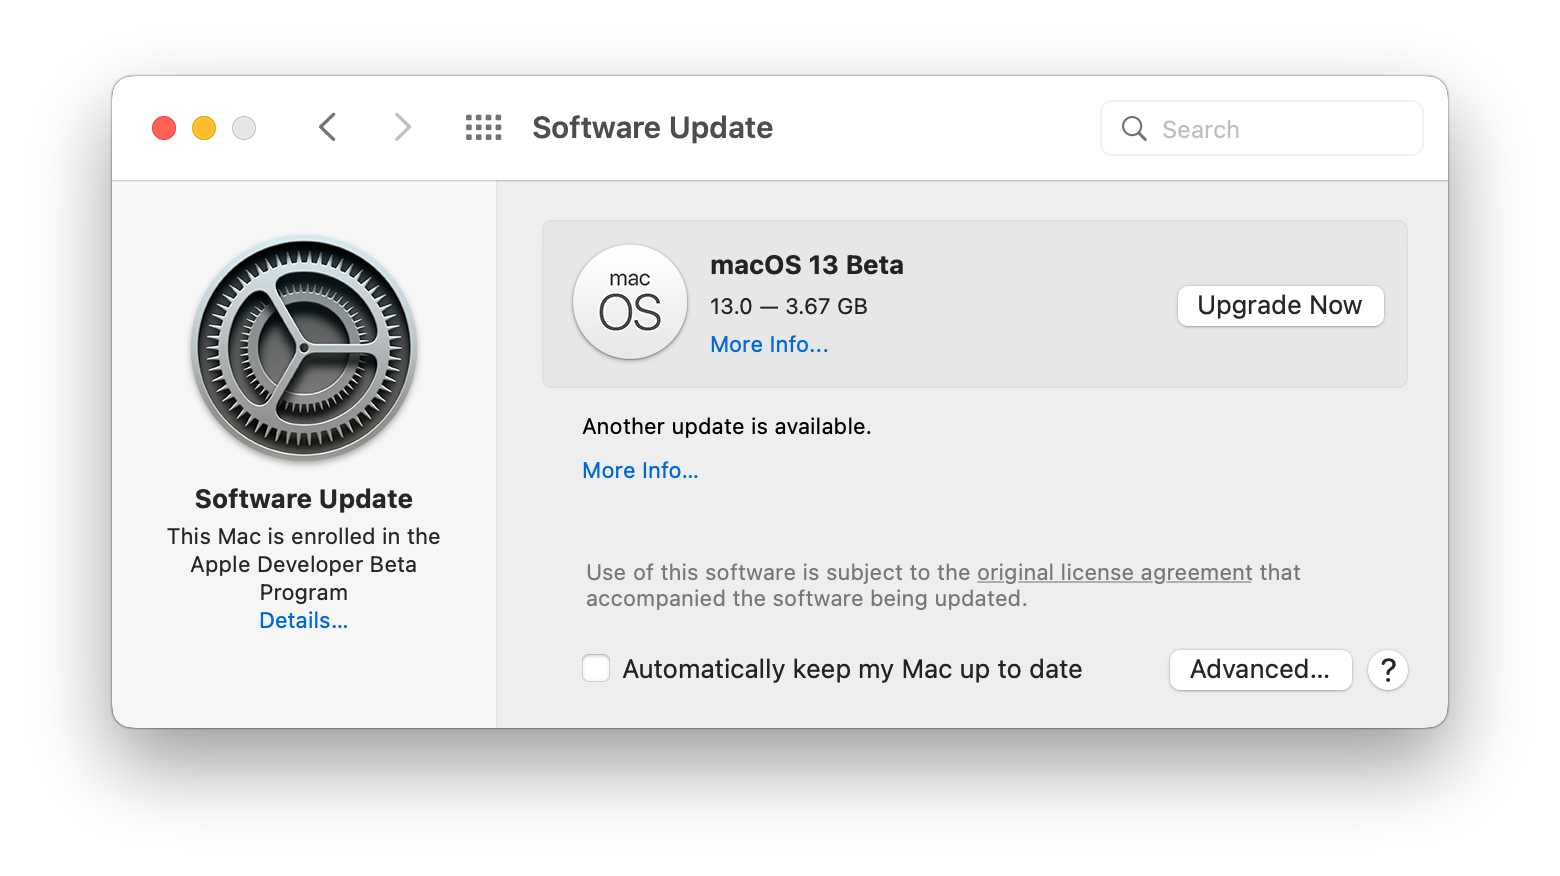The height and width of the screenshot is (876, 1560).
Task: Open More Info under macOS 13 Beta
Action: coord(769,345)
